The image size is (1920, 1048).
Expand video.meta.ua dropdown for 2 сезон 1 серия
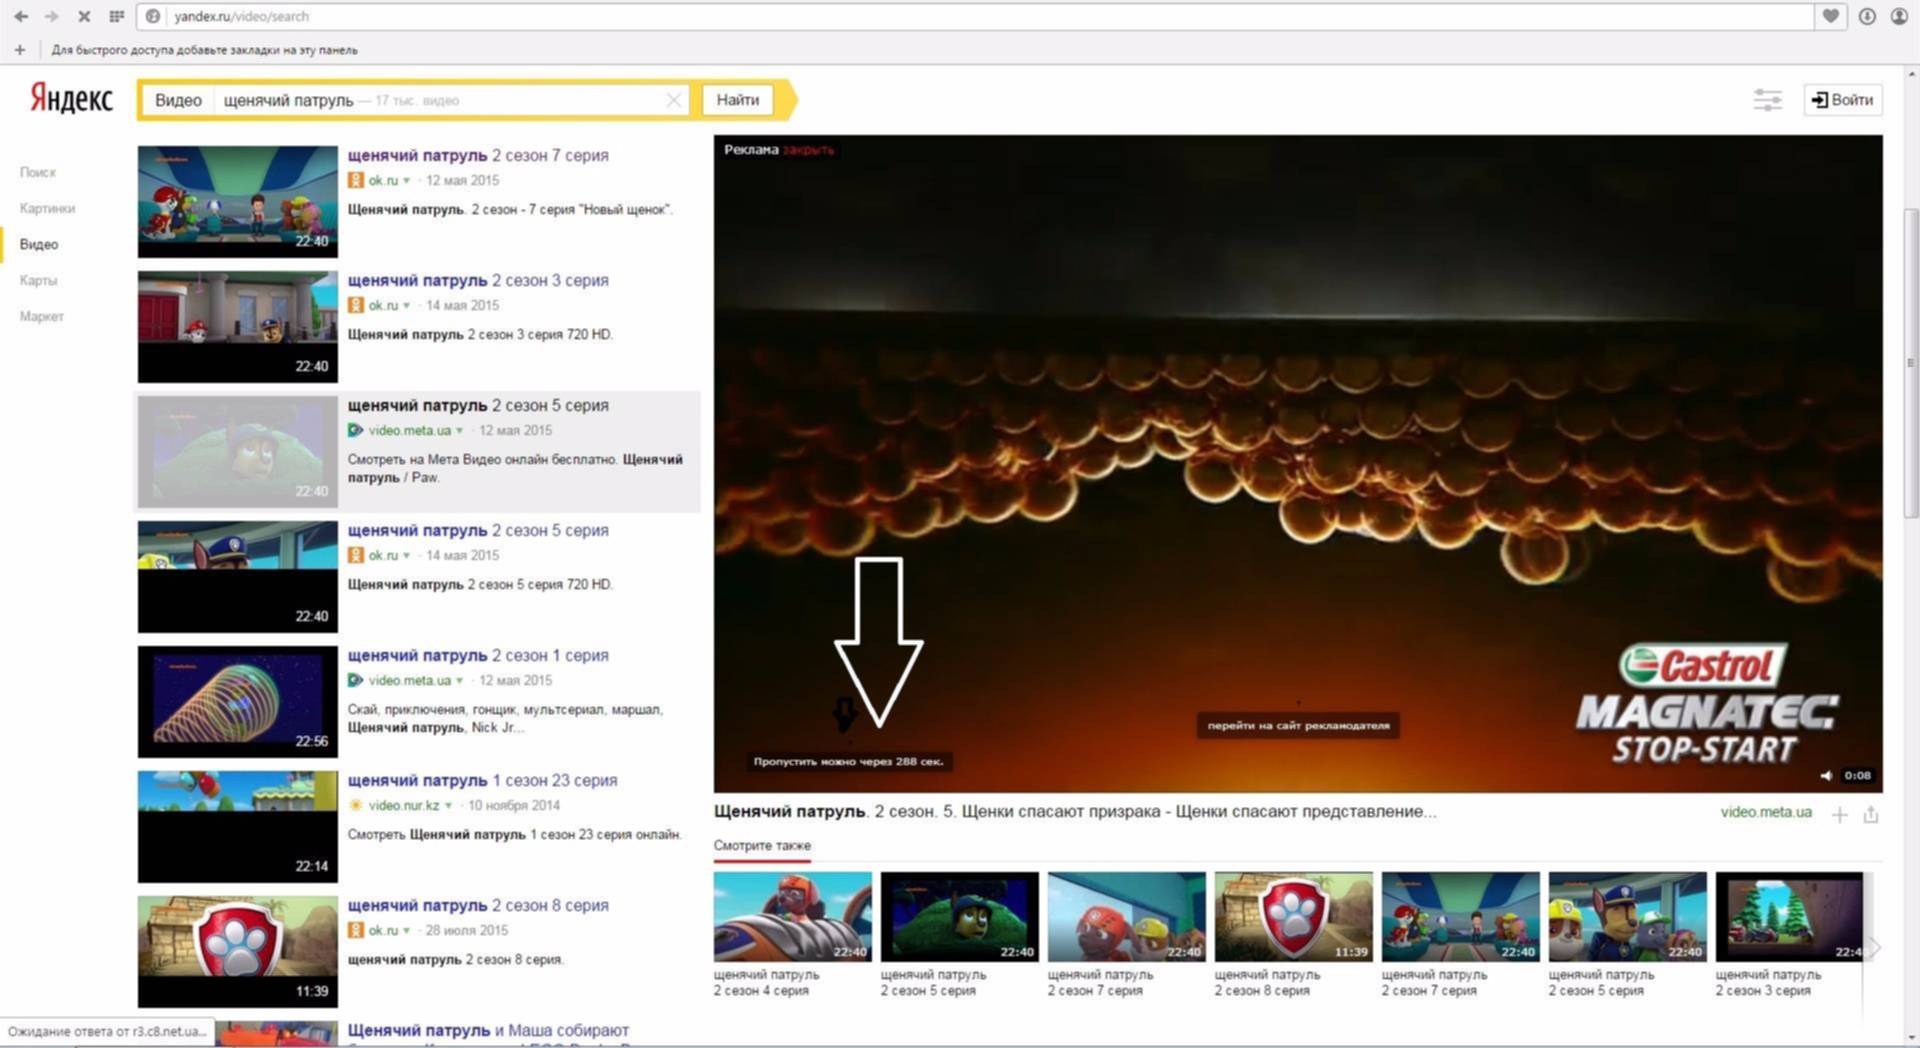coord(459,681)
